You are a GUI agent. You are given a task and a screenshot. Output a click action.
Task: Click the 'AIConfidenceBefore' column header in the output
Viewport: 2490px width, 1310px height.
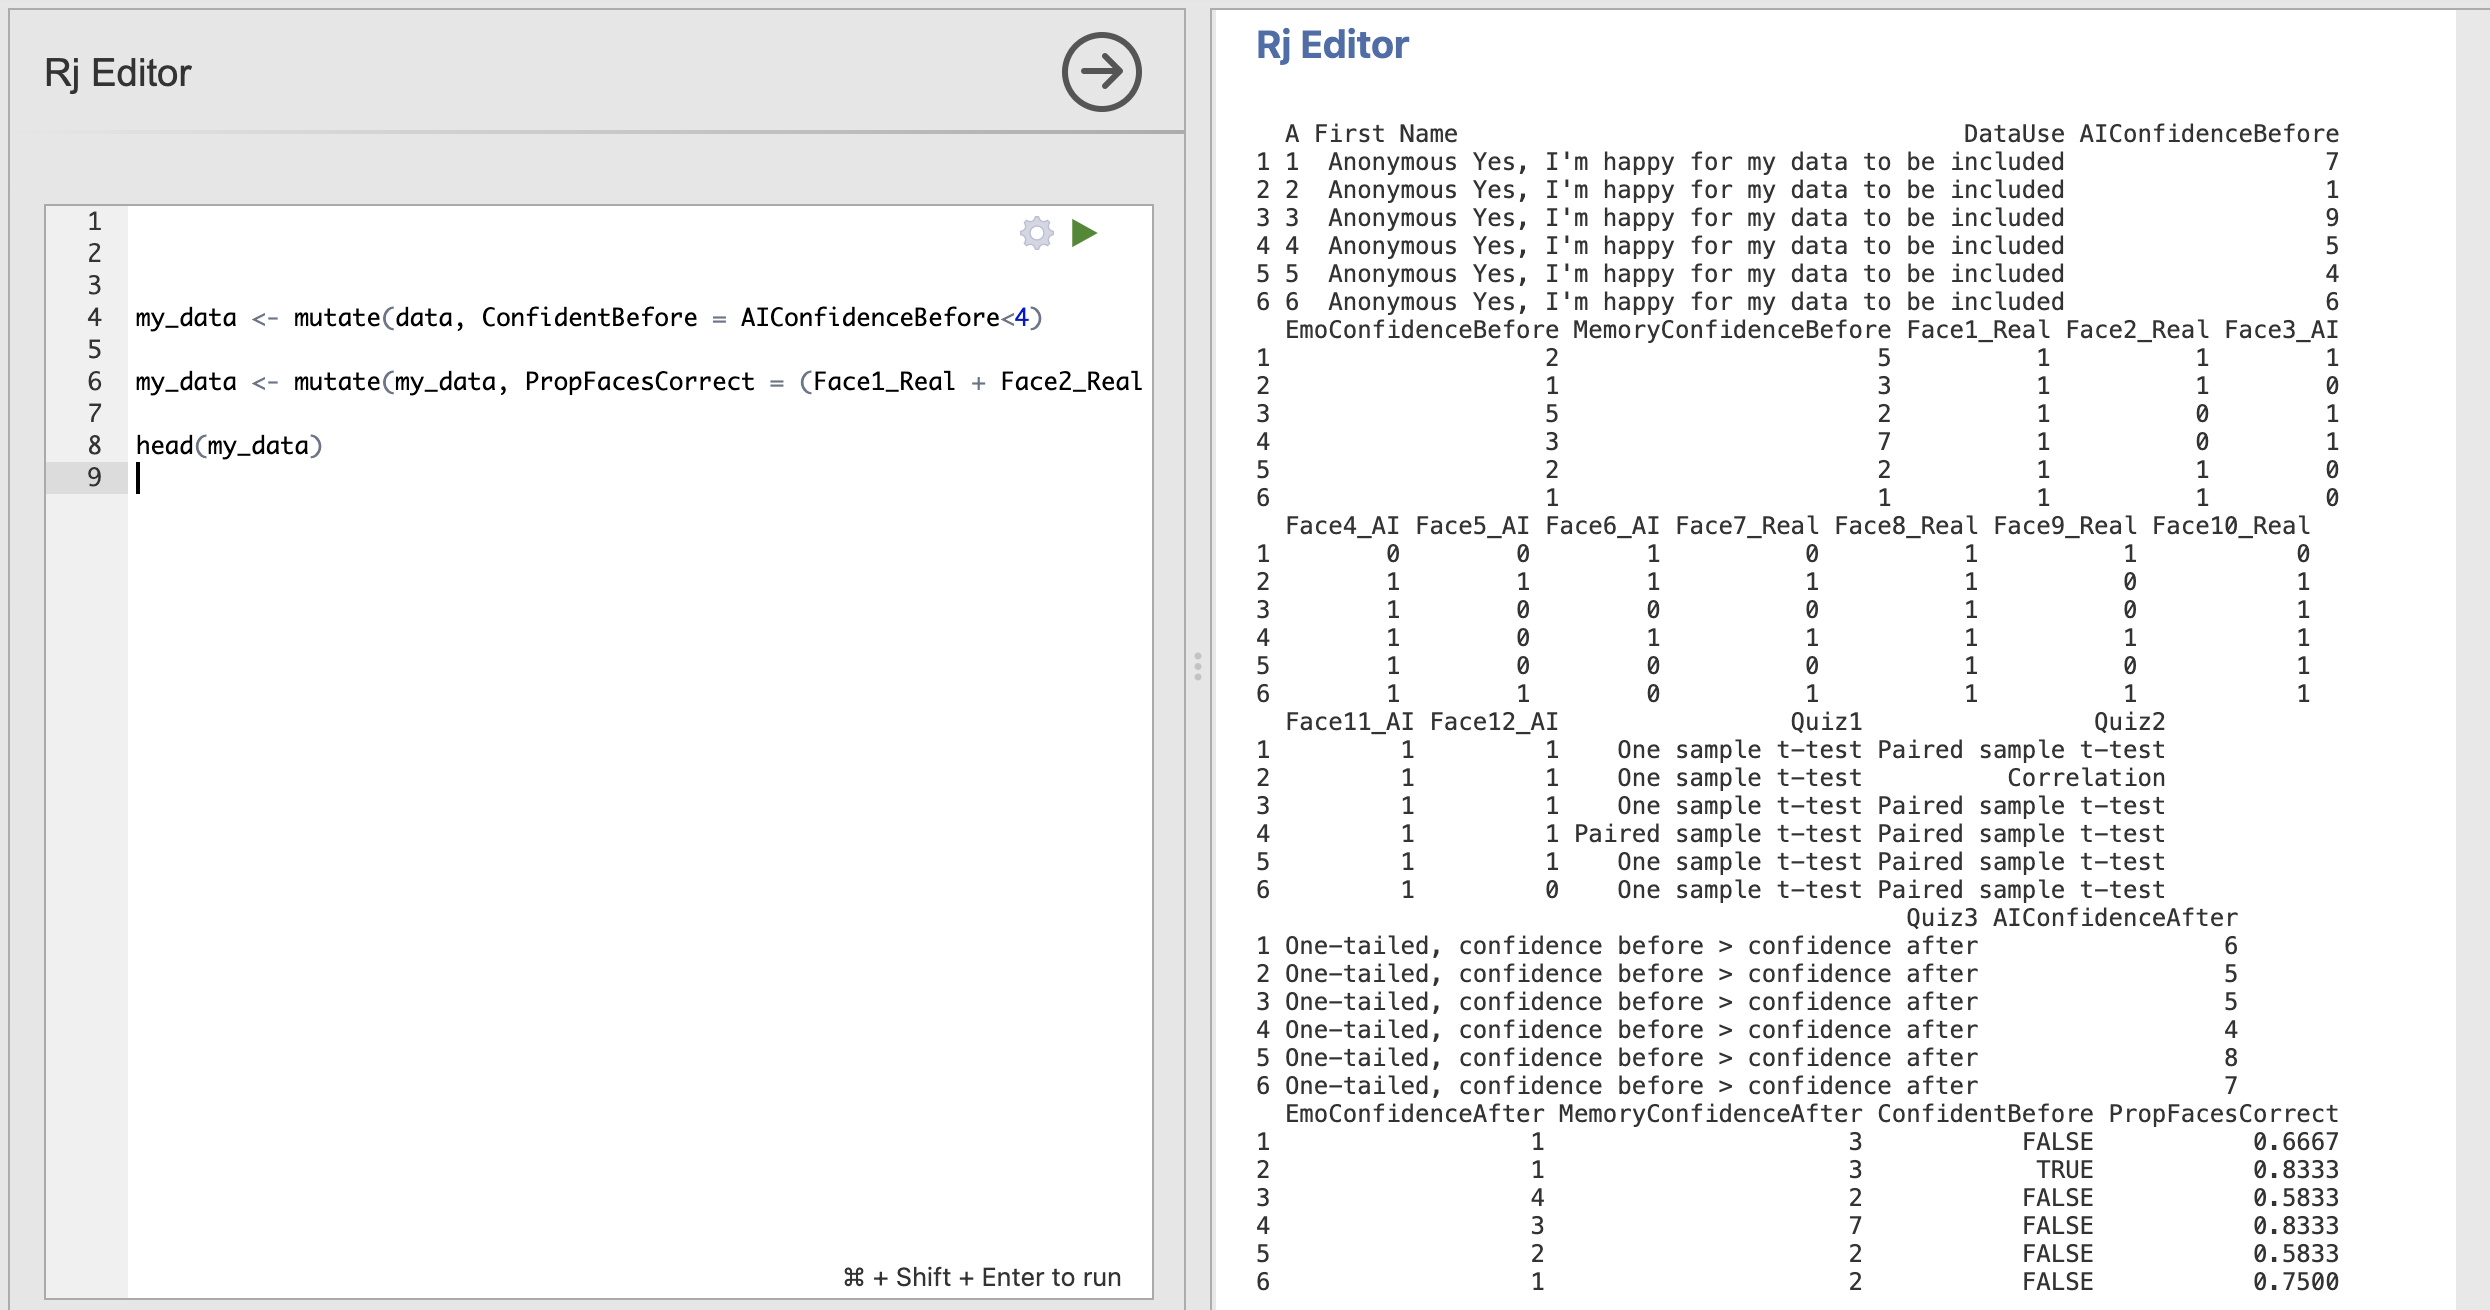pos(2209,134)
